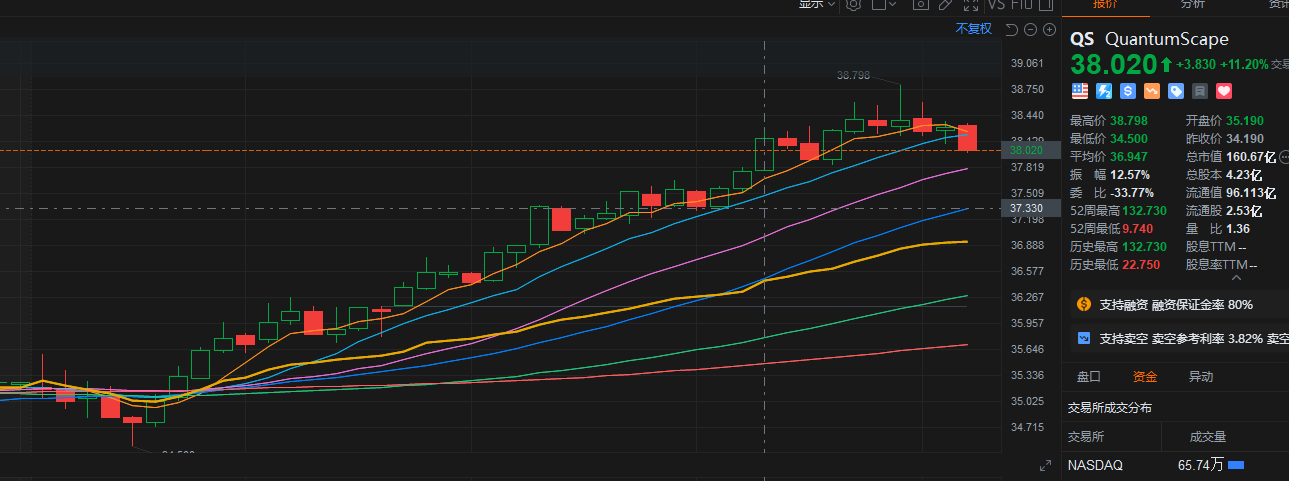Click the 成交量 column header
The width and height of the screenshot is (1289, 481).
(x=1207, y=436)
